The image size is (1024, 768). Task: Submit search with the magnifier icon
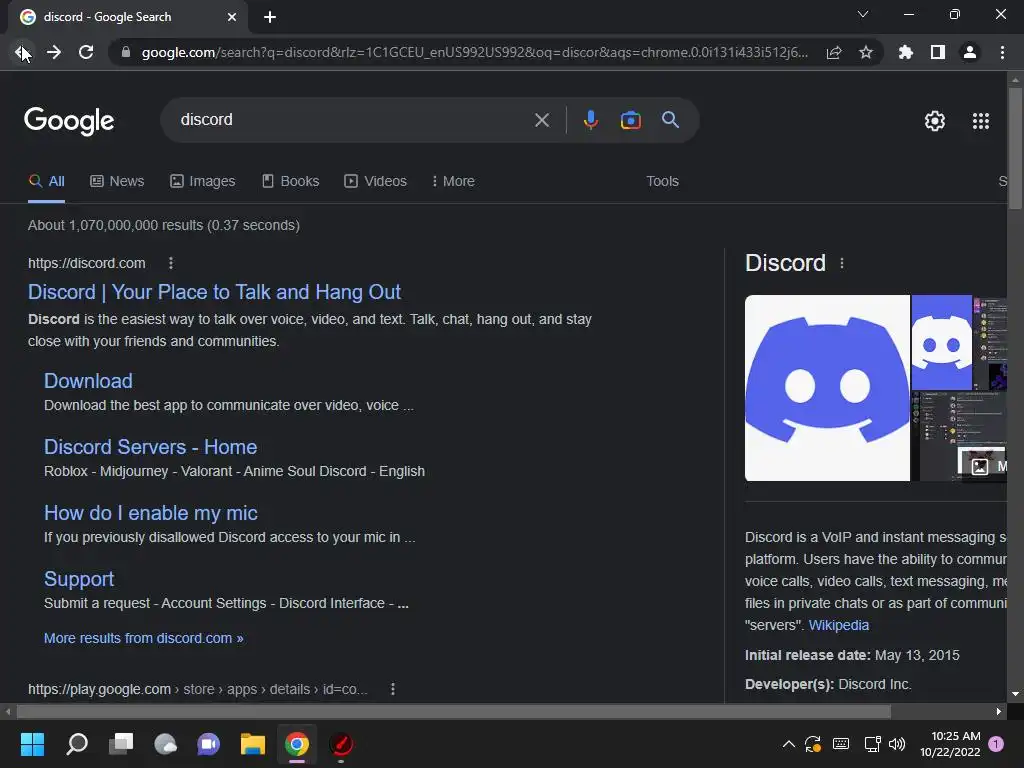click(670, 120)
